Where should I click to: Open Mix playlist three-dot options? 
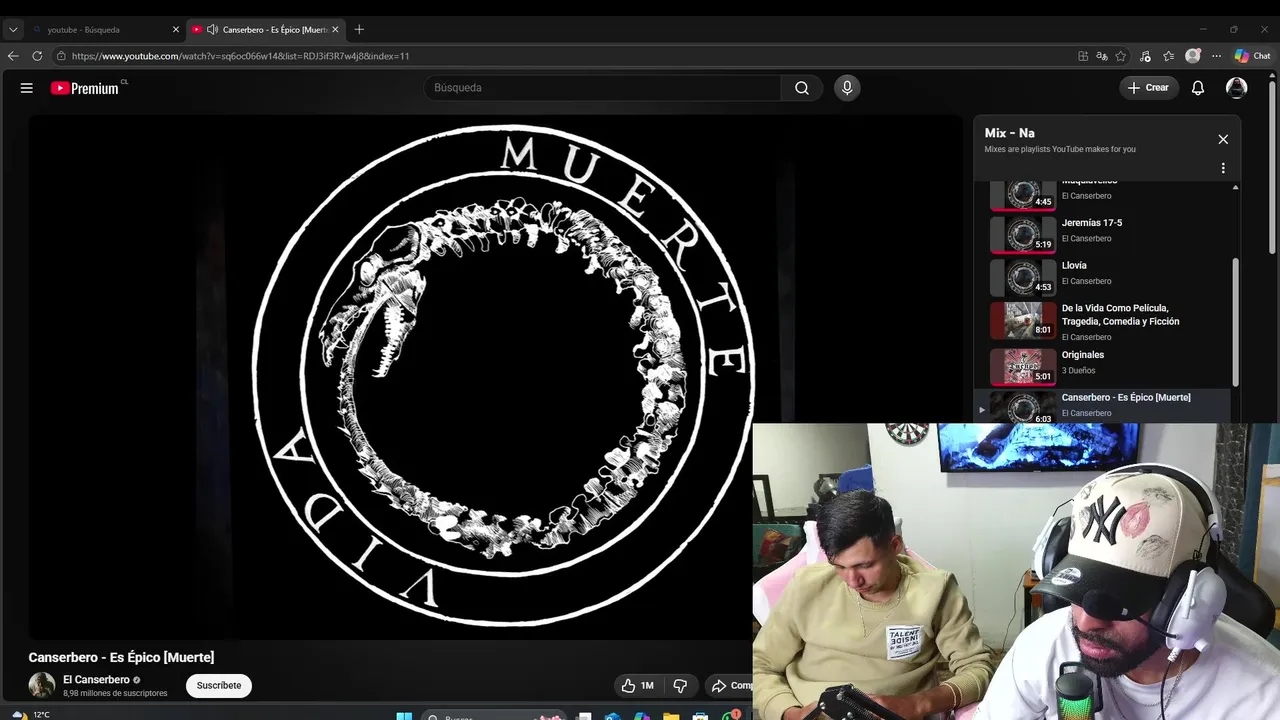1223,168
